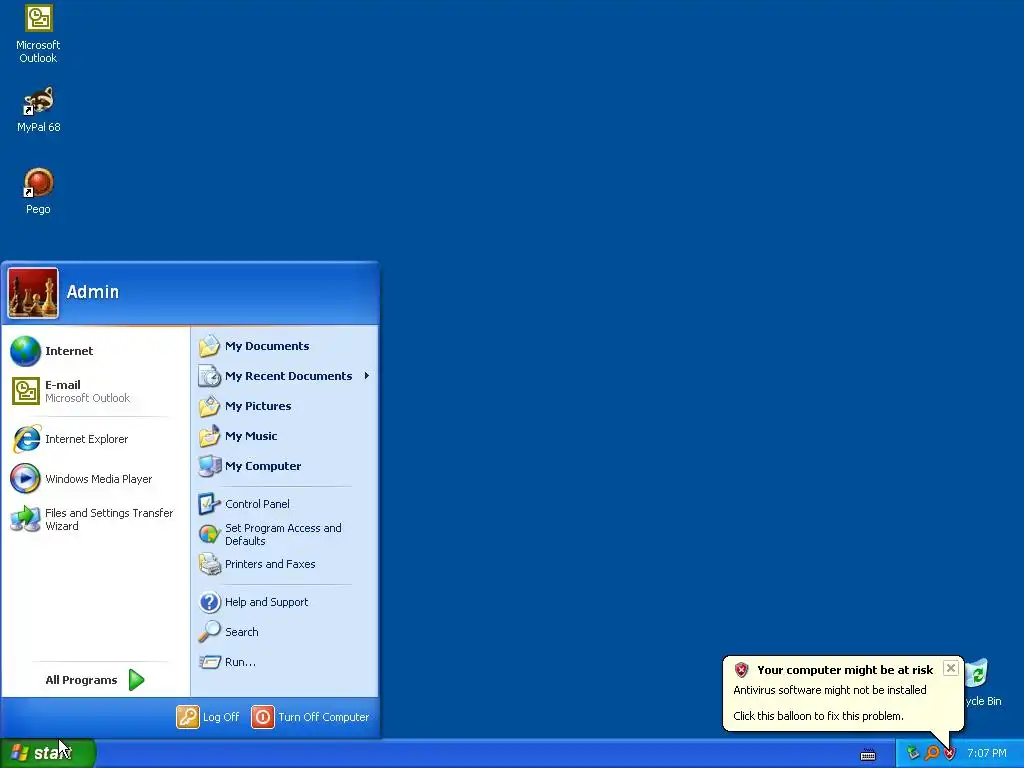Viewport: 1024px width, 768px height.
Task: Click the Admin user picture
Action: (x=33, y=293)
